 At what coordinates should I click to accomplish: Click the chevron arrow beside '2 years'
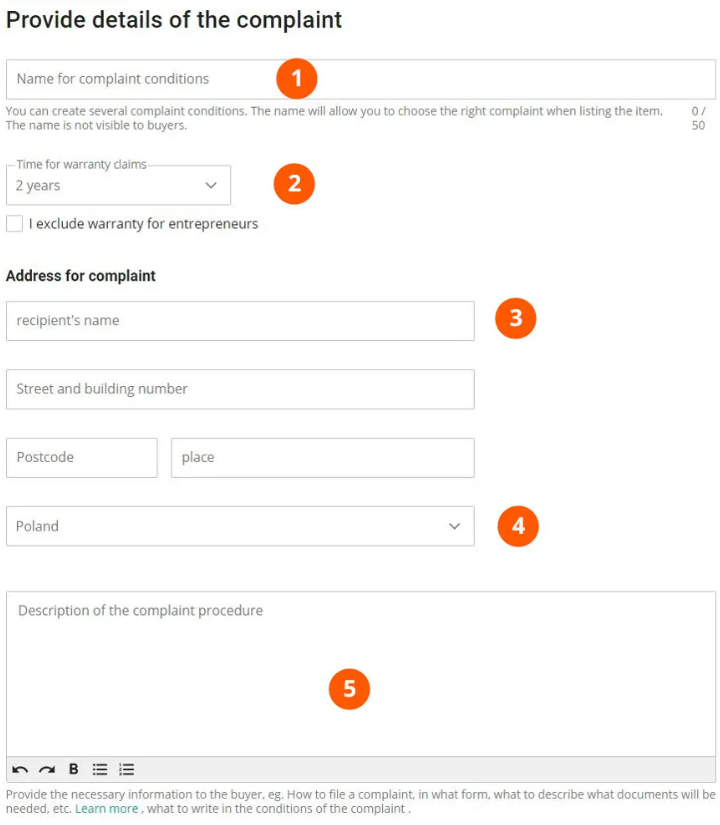click(211, 186)
